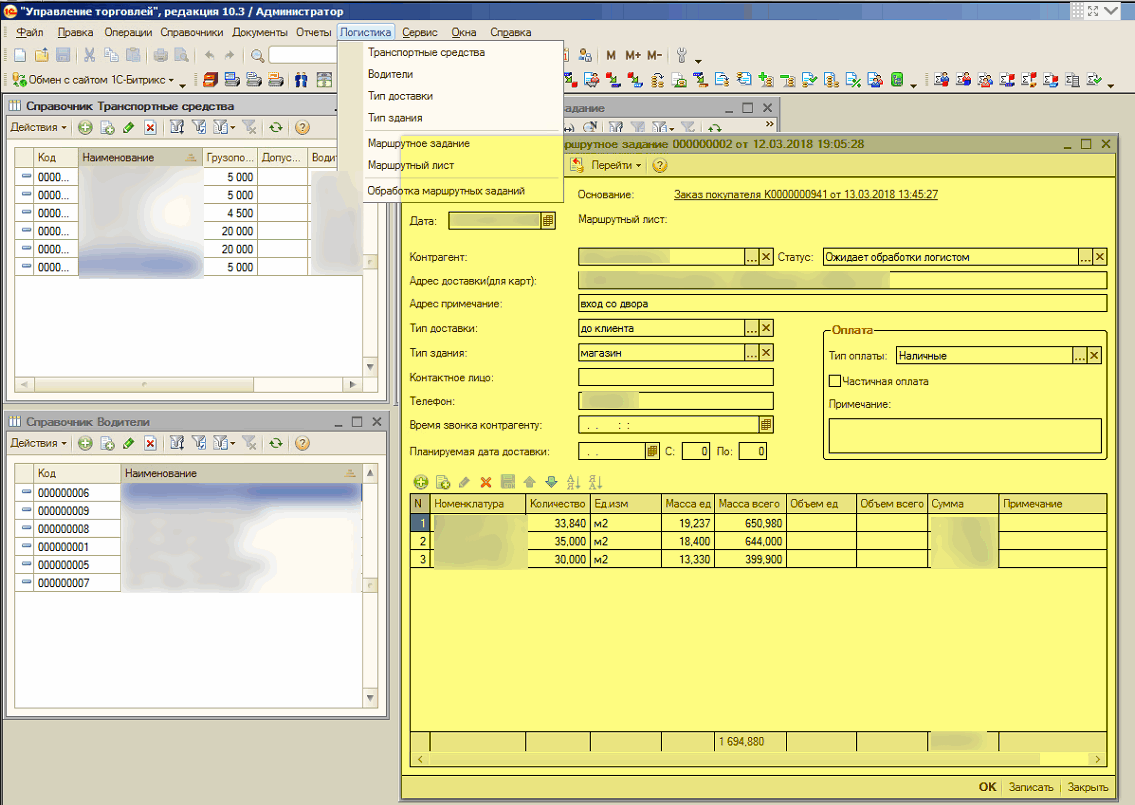Click the edit pencil icon in Водители toolbar

click(128, 443)
